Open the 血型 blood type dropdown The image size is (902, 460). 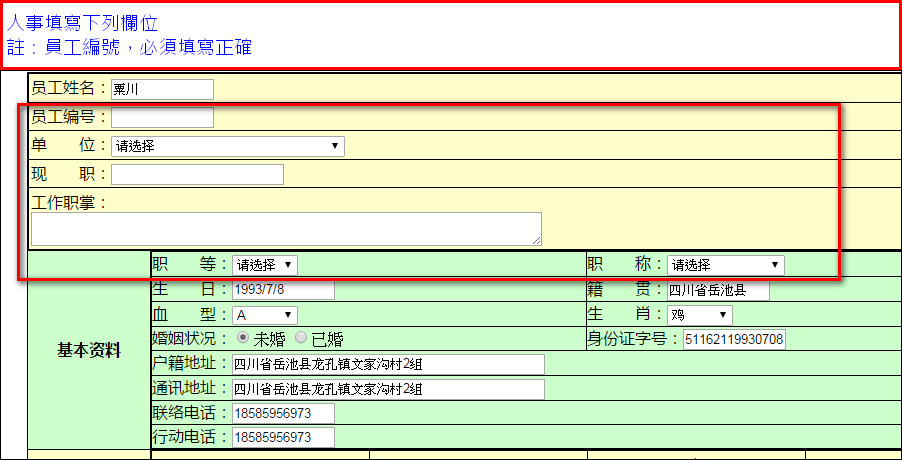(x=264, y=315)
